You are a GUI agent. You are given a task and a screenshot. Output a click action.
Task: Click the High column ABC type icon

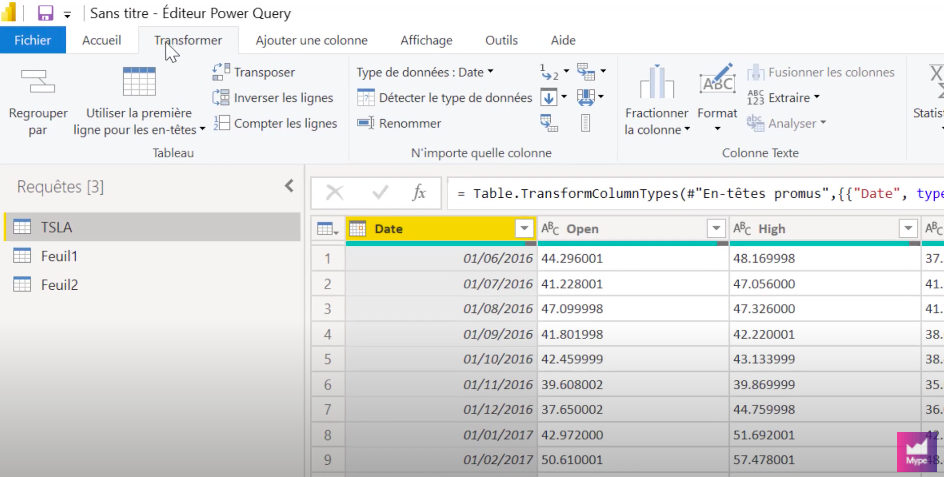(x=742, y=228)
